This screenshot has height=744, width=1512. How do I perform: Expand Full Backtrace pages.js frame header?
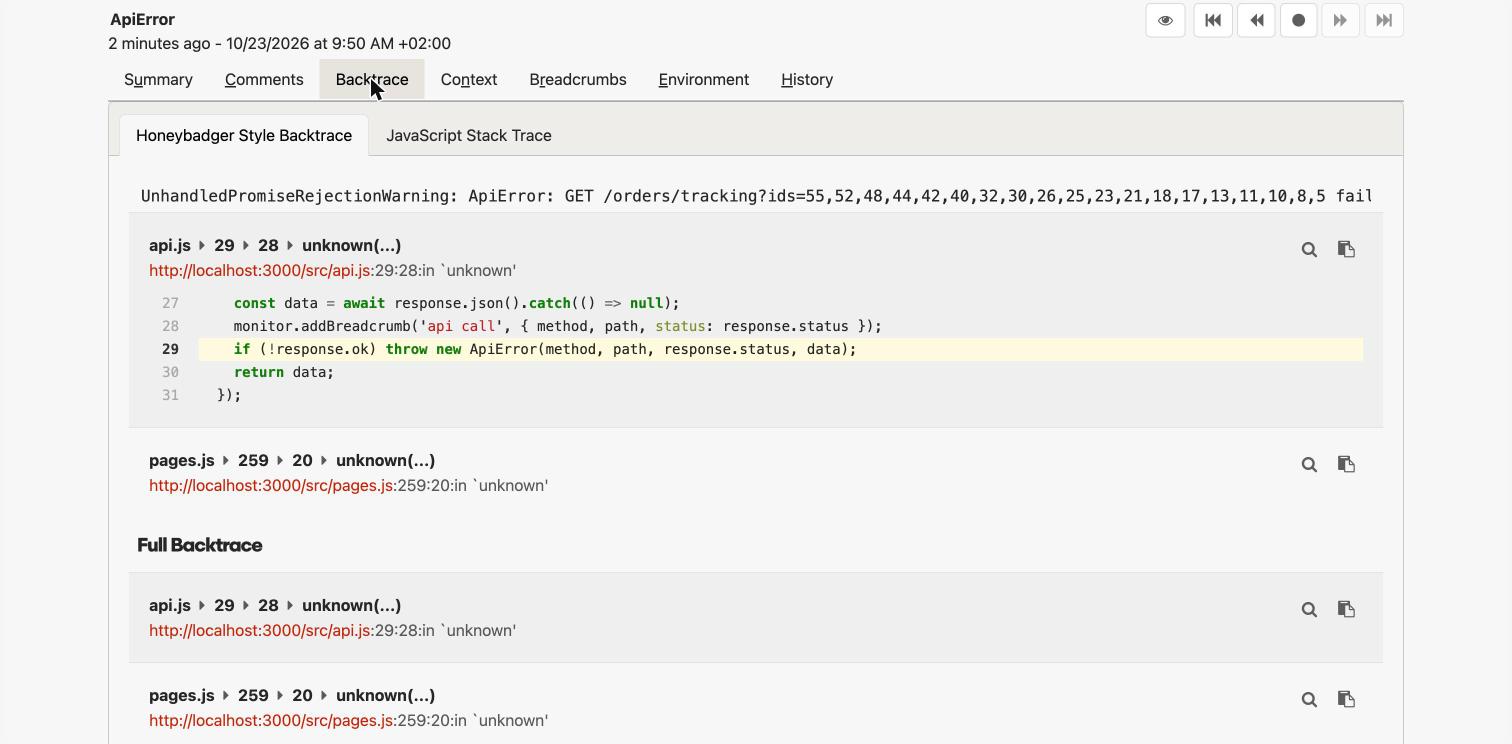[292, 695]
